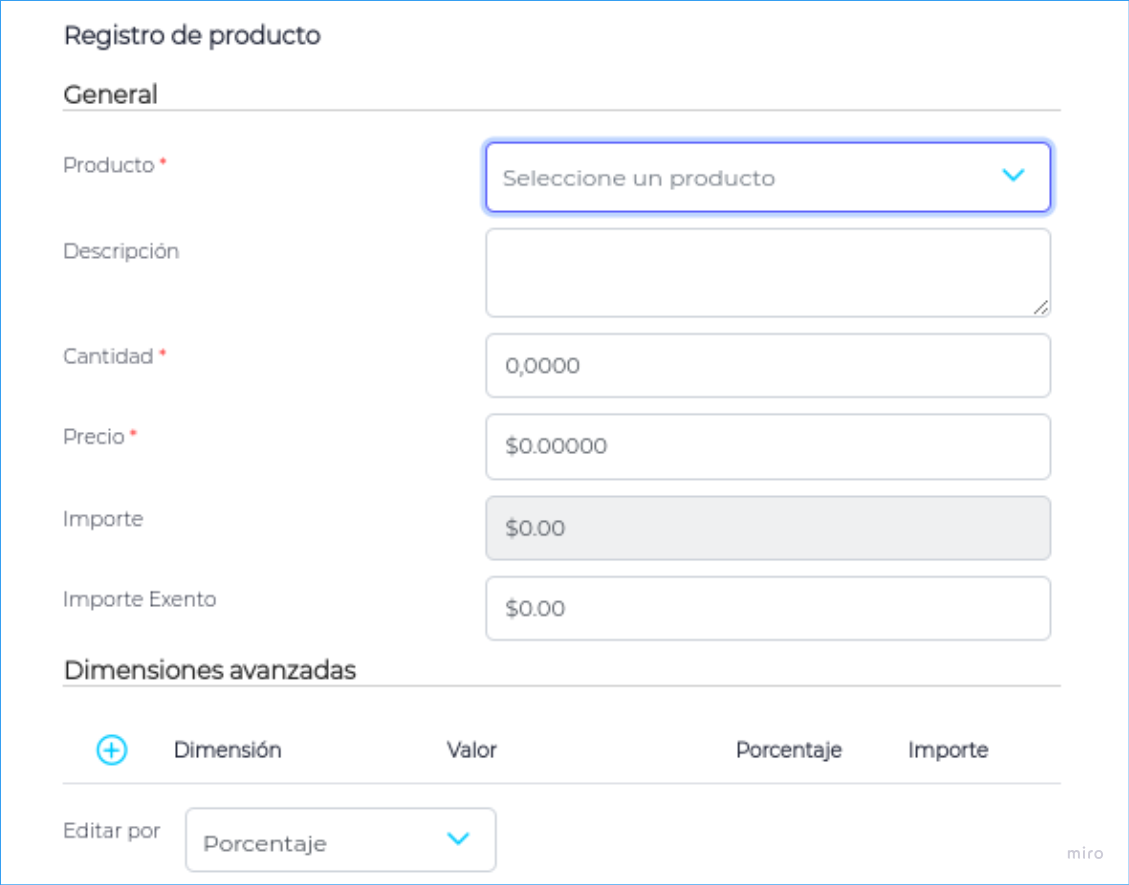Click the plus icon to add a dimension
The width and height of the screenshot is (1129, 885).
111,750
